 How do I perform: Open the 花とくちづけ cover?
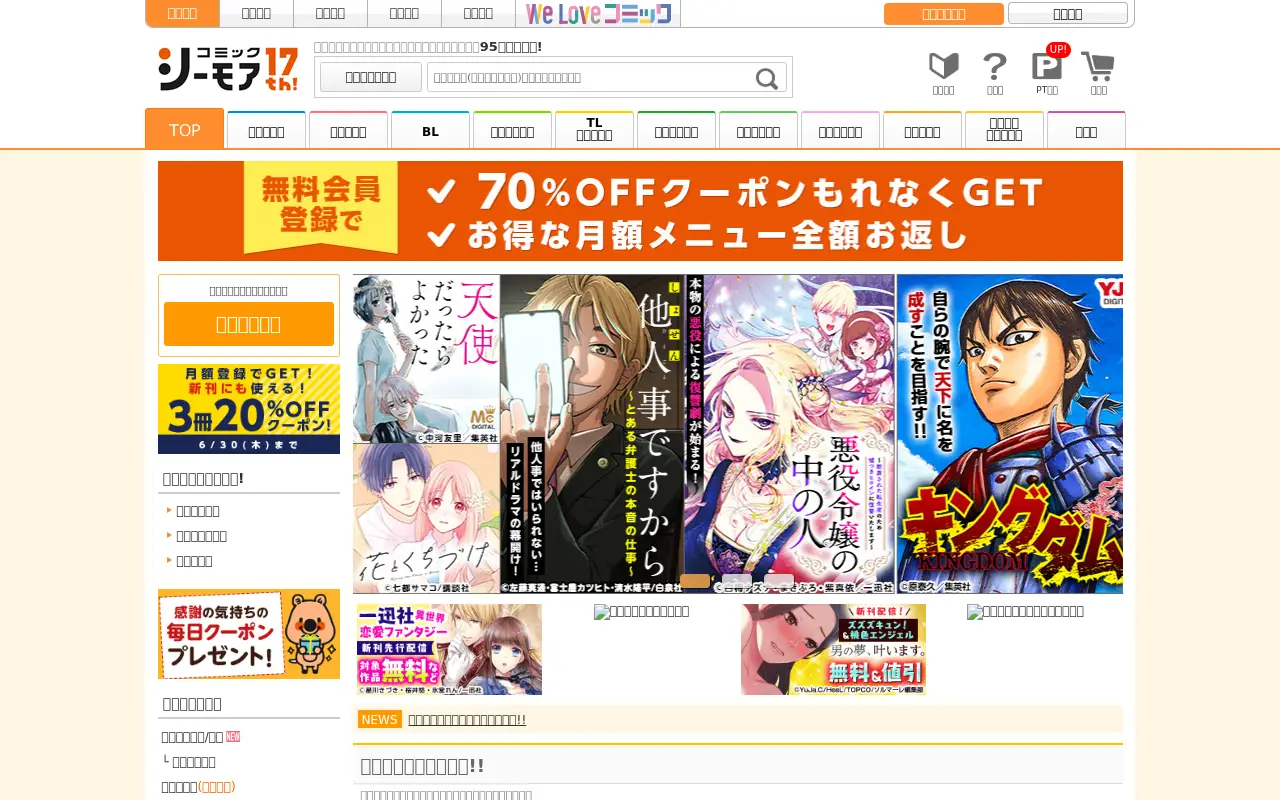426,518
